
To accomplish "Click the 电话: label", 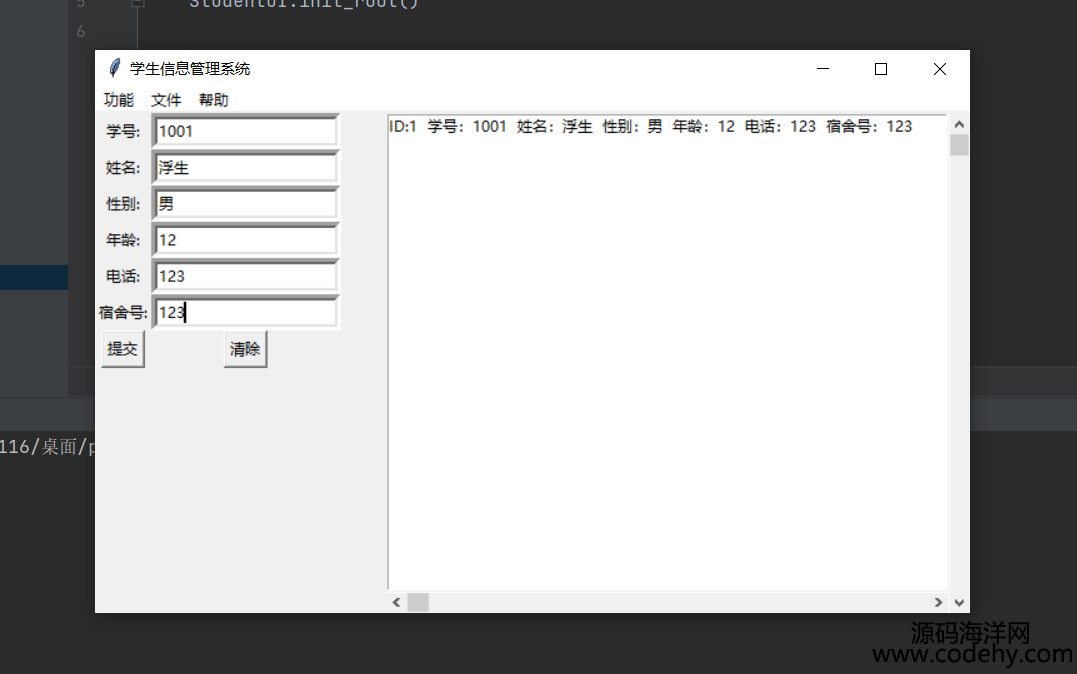I will 123,276.
